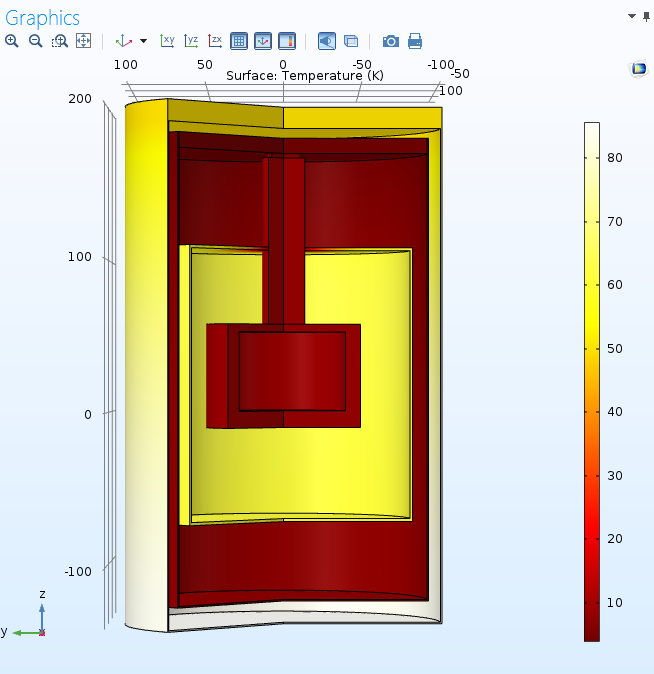This screenshot has height=674, width=654.
Task: Click the Zoom Extents icon
Action: pos(83,41)
